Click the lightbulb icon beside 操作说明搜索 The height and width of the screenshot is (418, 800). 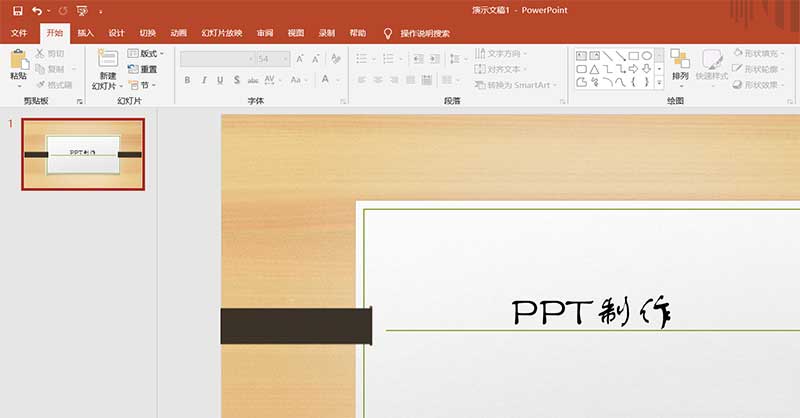tap(388, 34)
